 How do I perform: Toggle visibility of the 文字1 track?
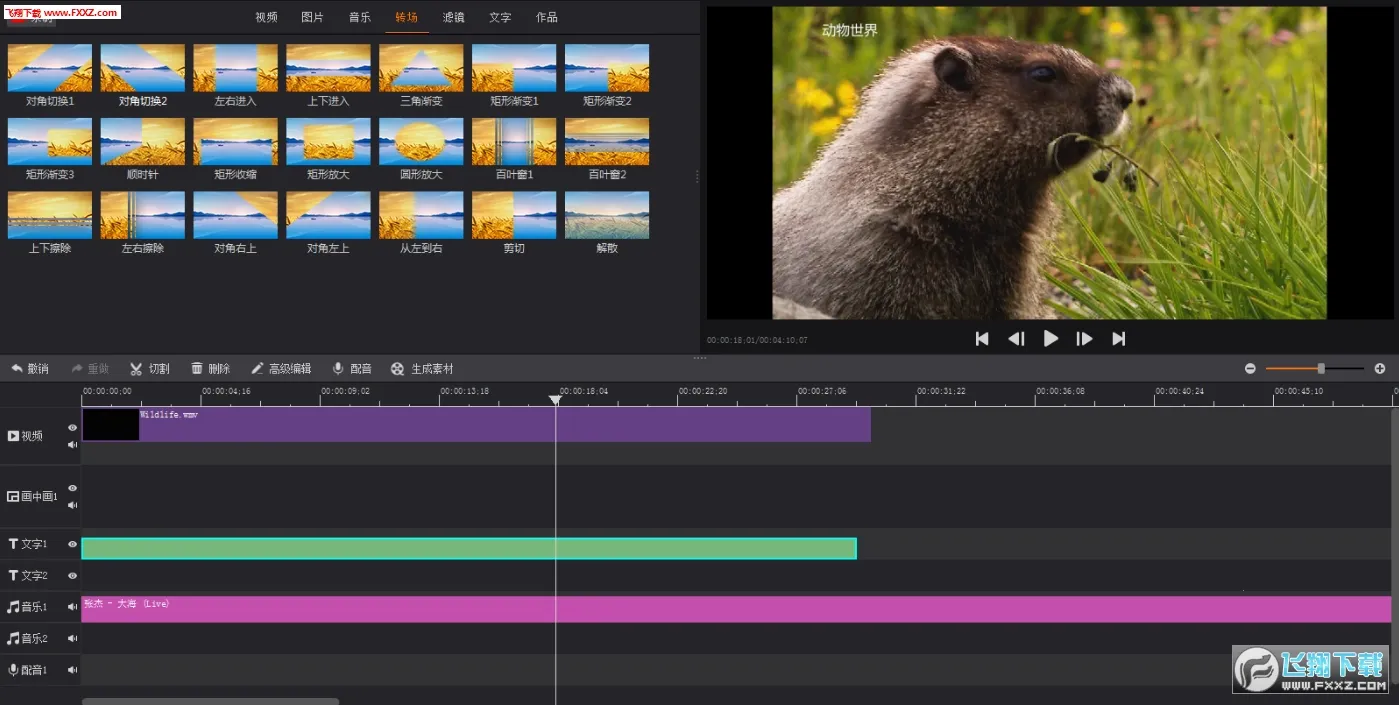72,545
